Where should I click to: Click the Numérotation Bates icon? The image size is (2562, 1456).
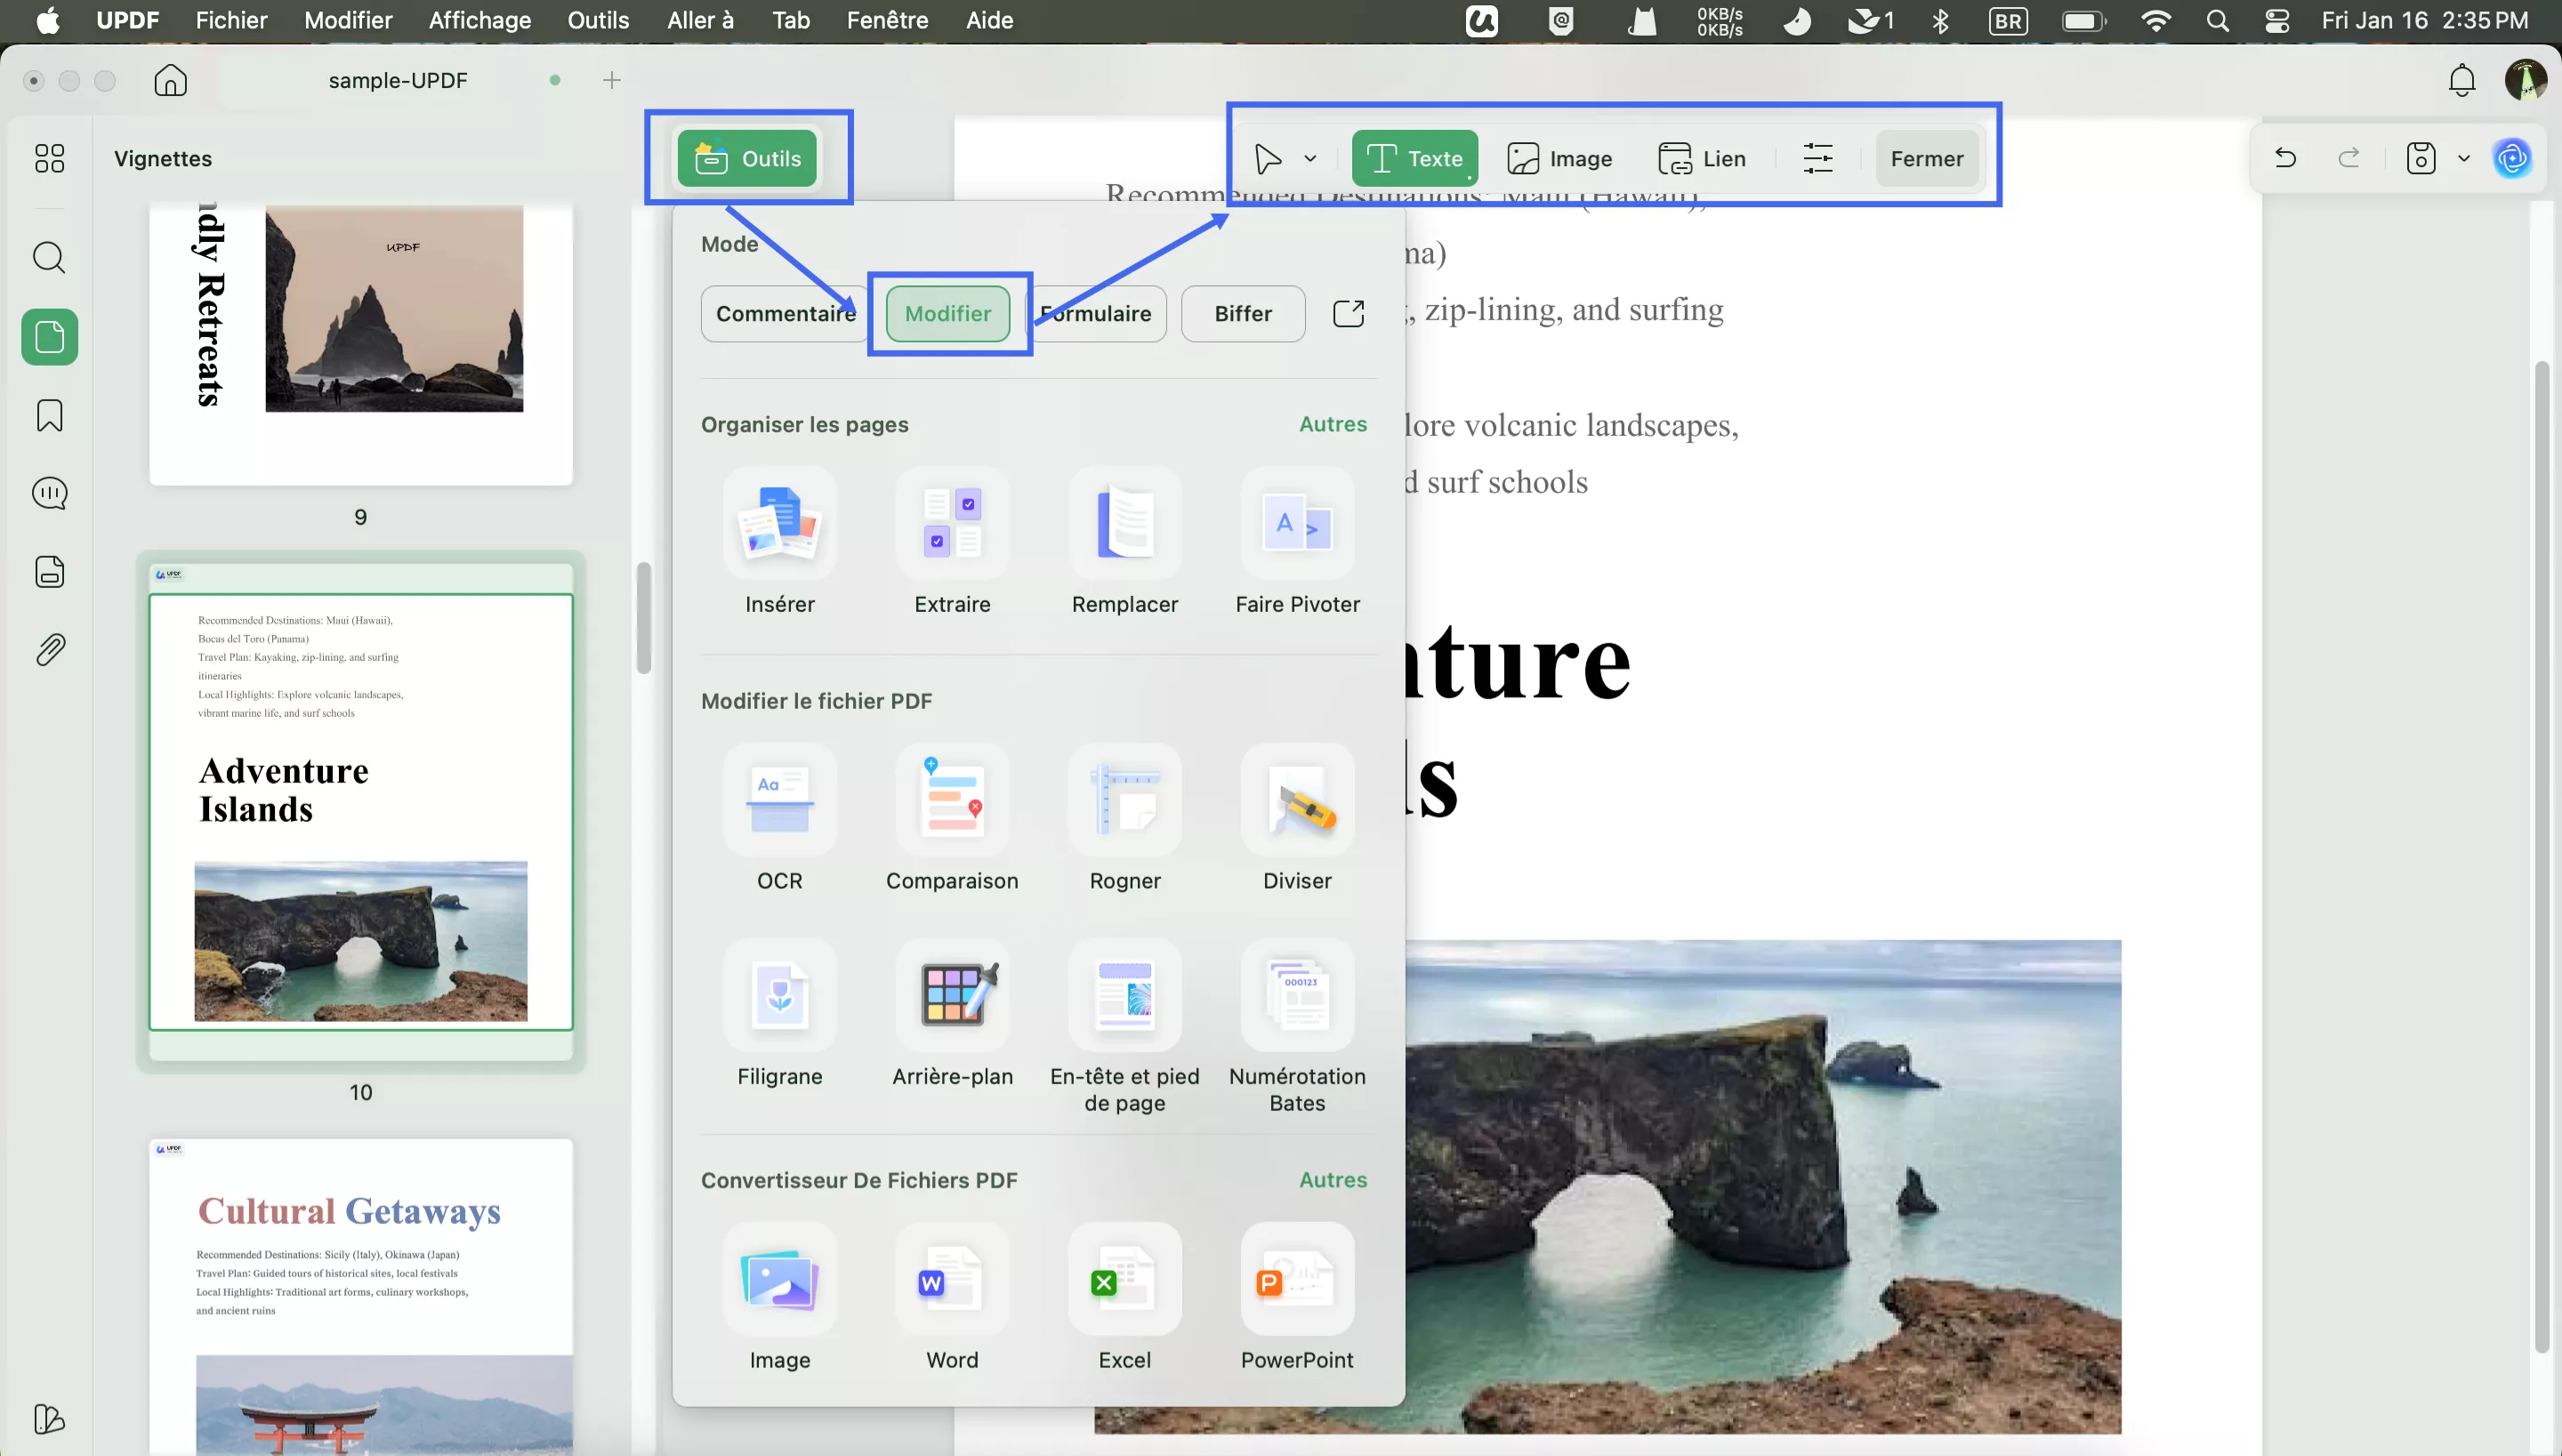1297,995
